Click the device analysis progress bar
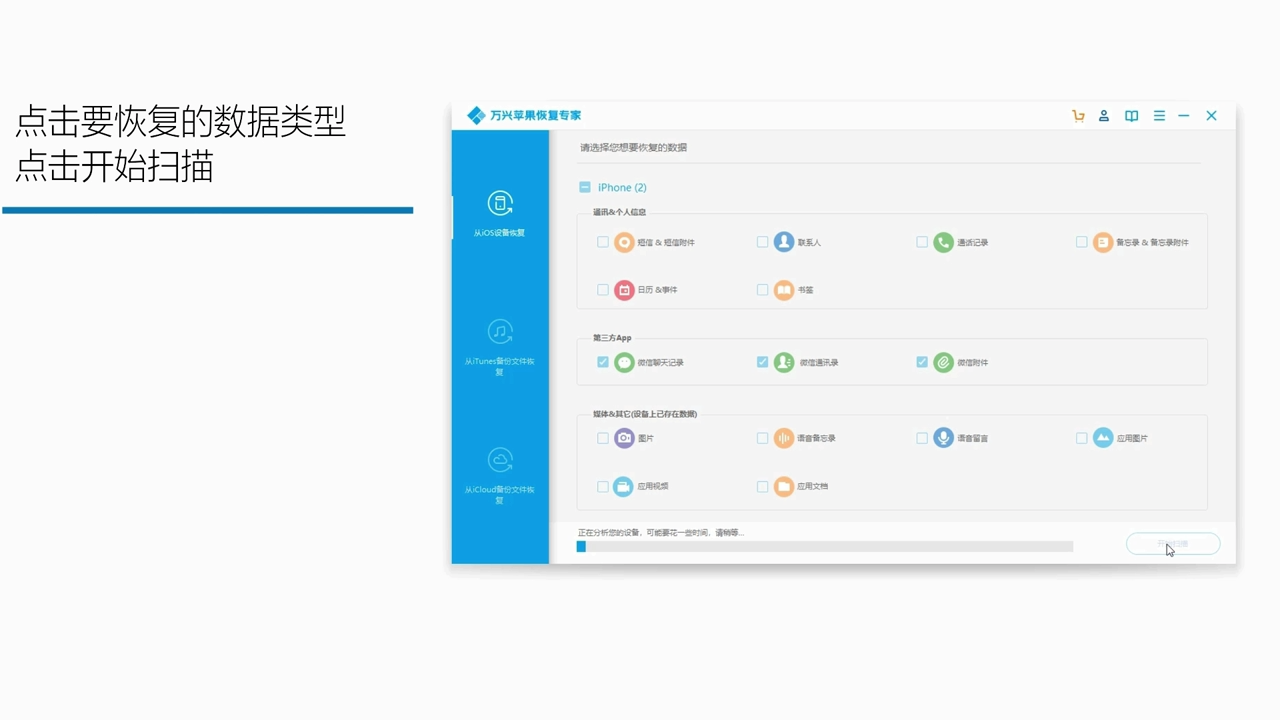The height and width of the screenshot is (720, 1280). tap(825, 547)
